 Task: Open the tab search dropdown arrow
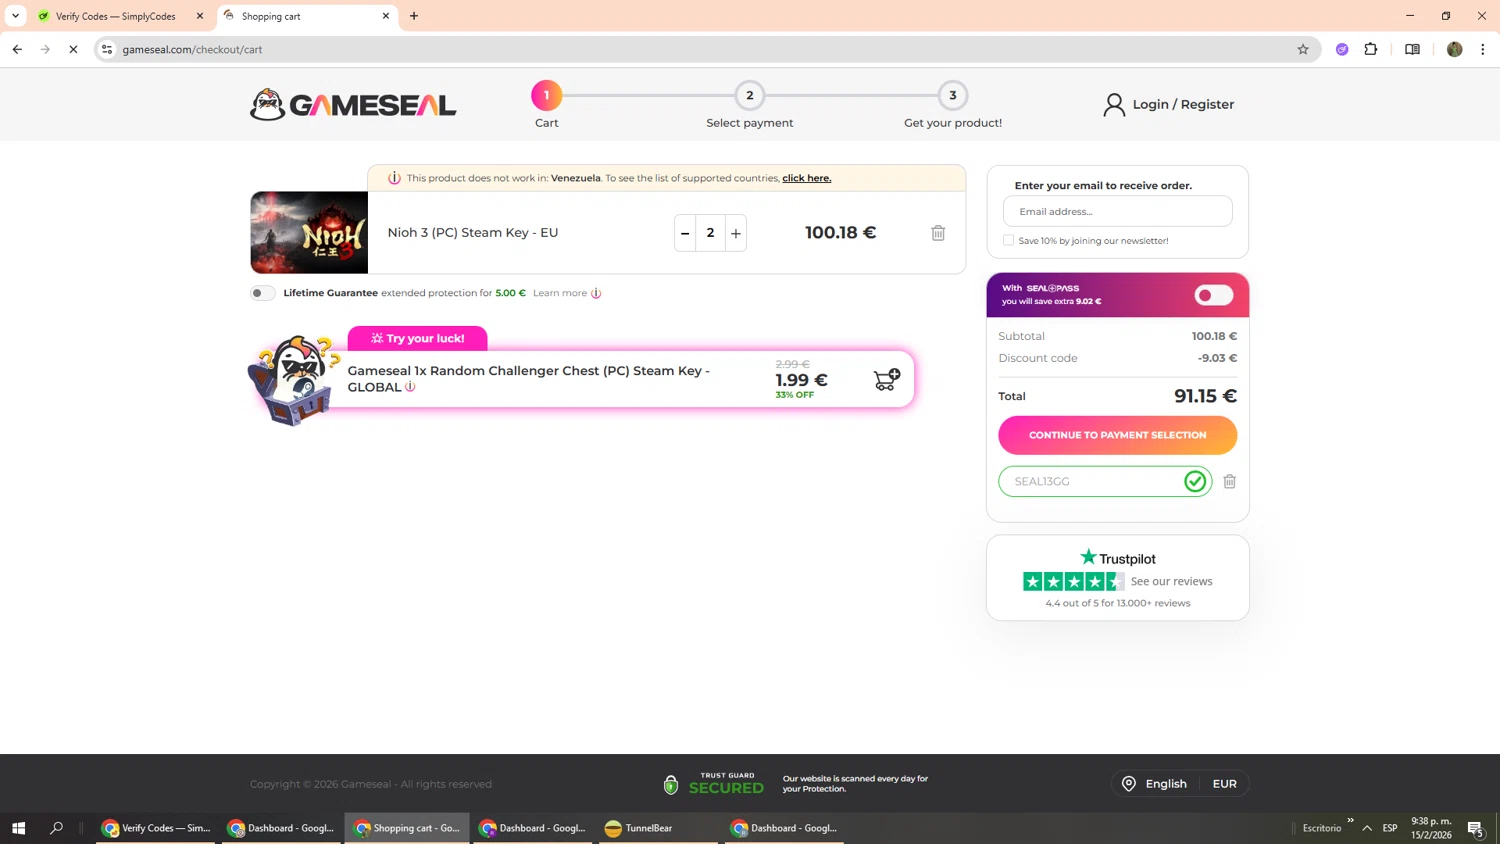(x=15, y=16)
